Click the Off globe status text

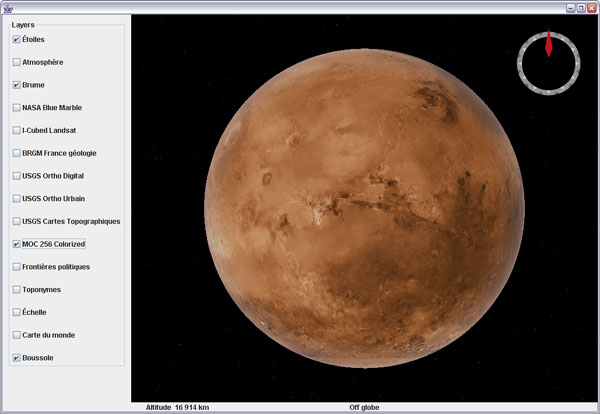pyautogui.click(x=364, y=407)
